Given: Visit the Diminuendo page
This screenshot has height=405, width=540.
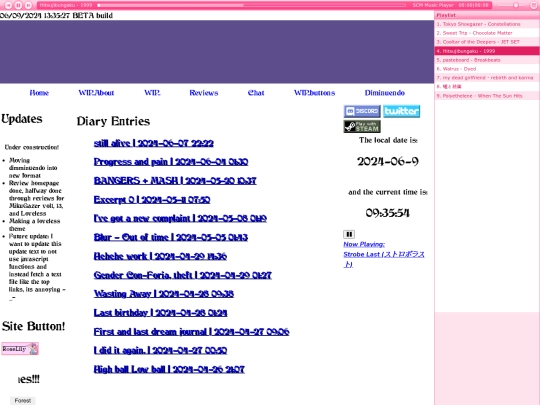Looking at the screenshot, I should [385, 93].
